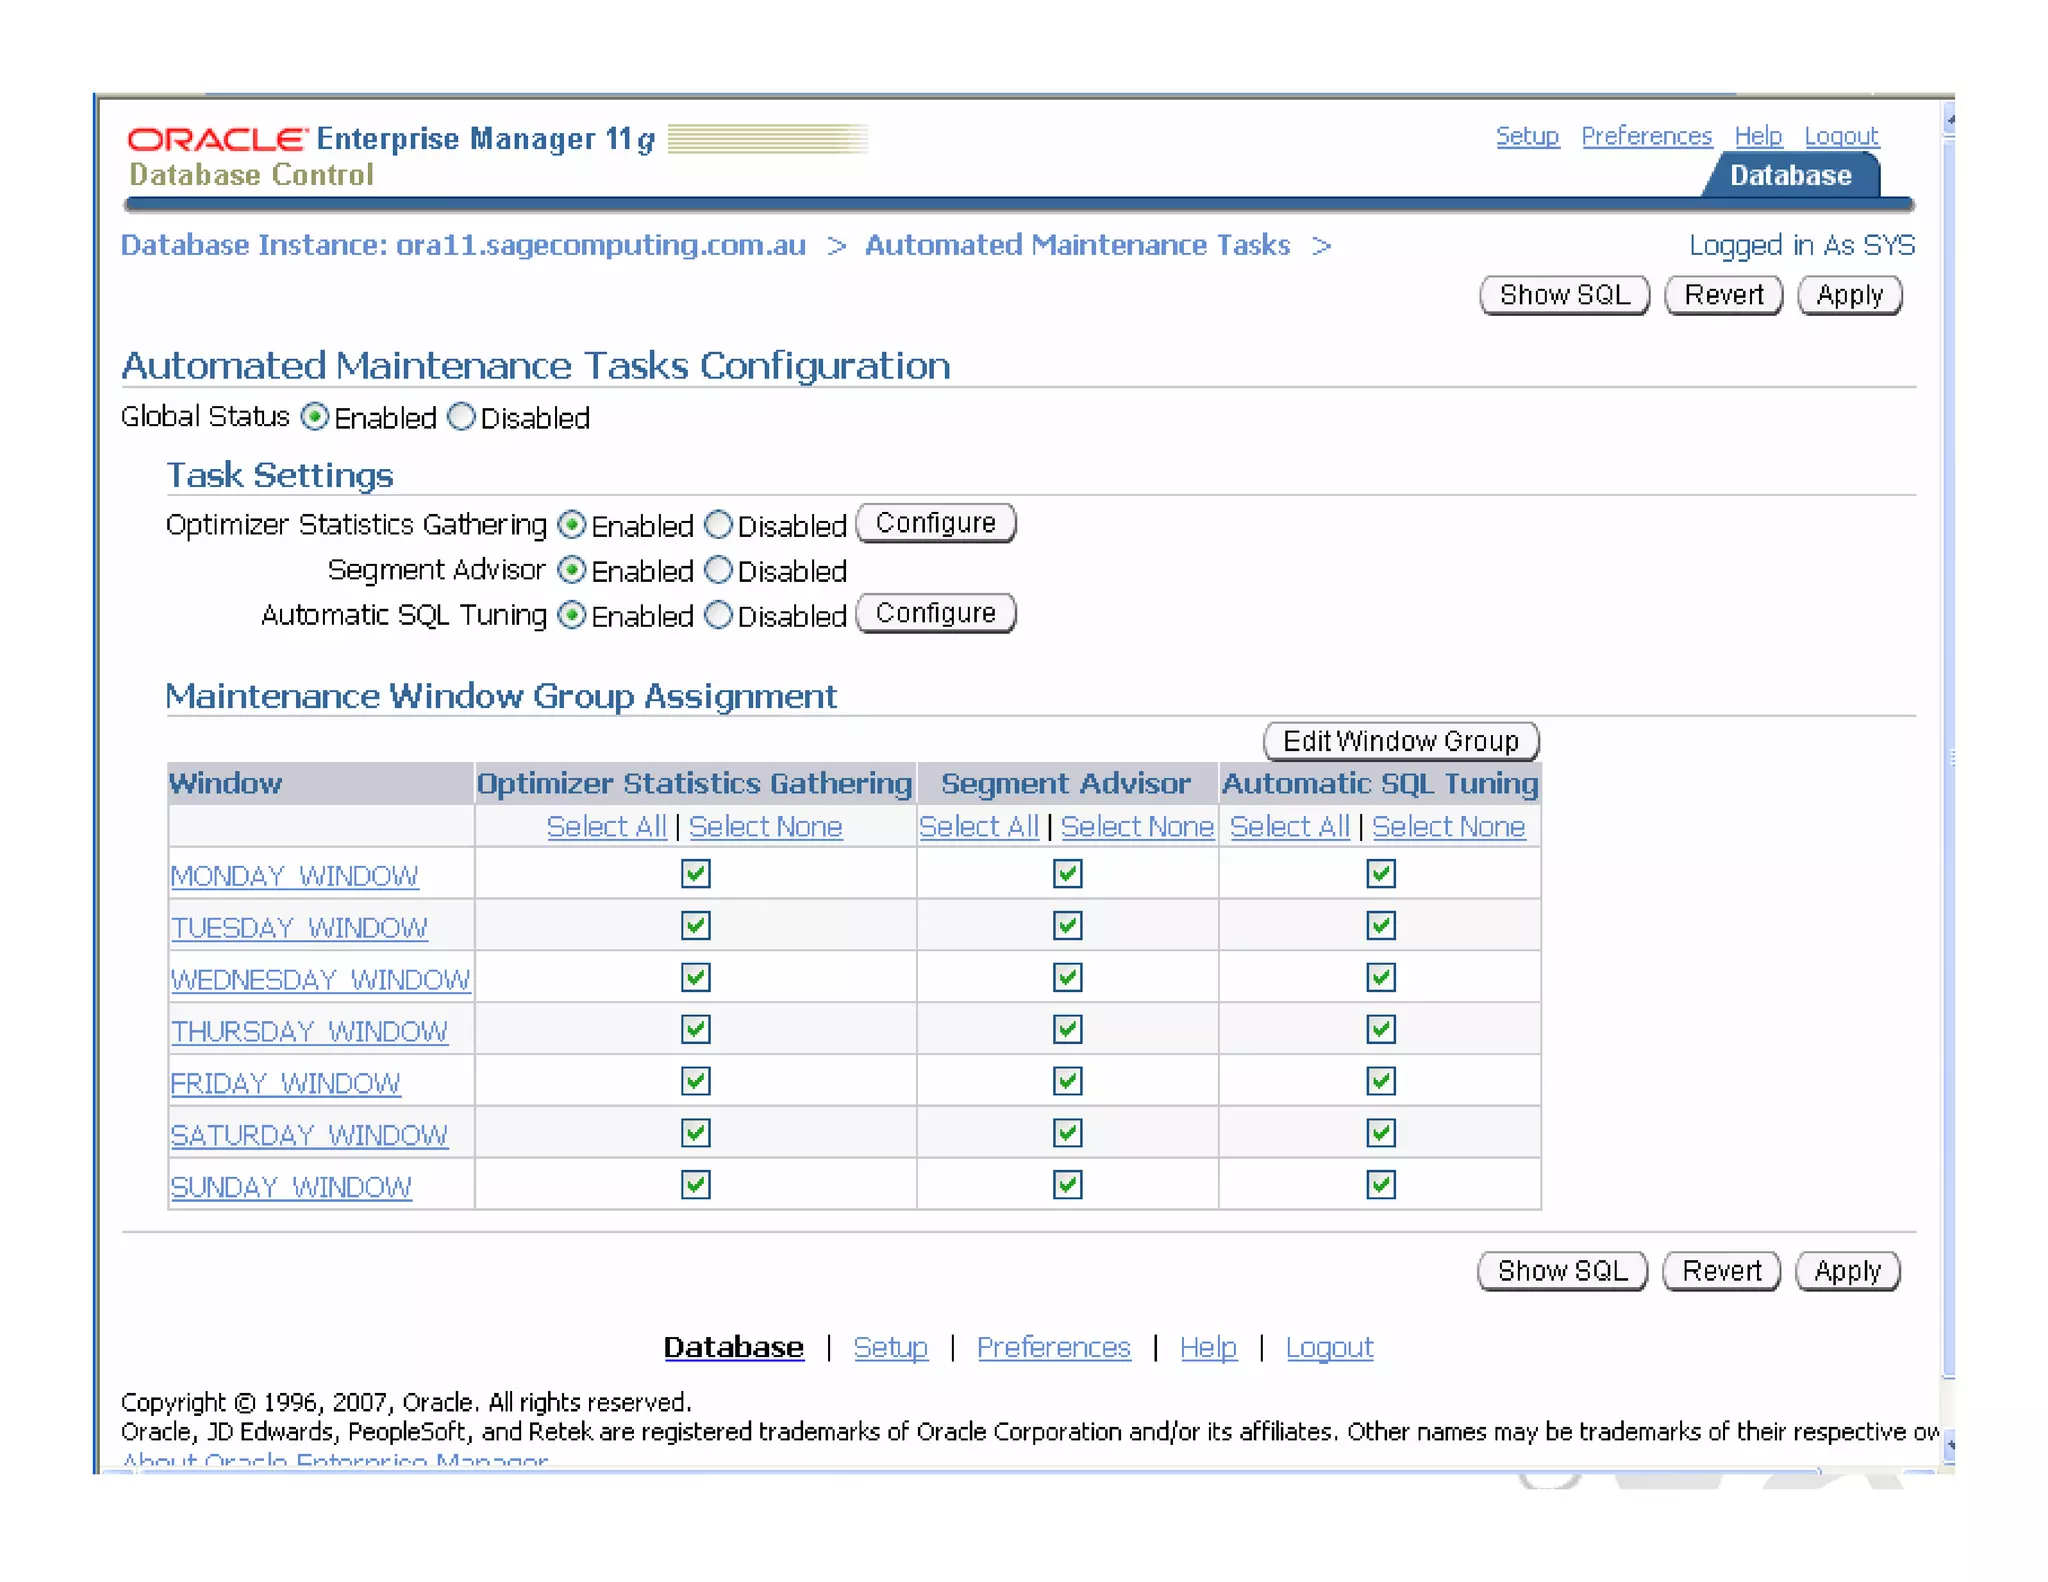Open Preferences in the top header
This screenshot has height=1582, width=2048.
[1646, 136]
